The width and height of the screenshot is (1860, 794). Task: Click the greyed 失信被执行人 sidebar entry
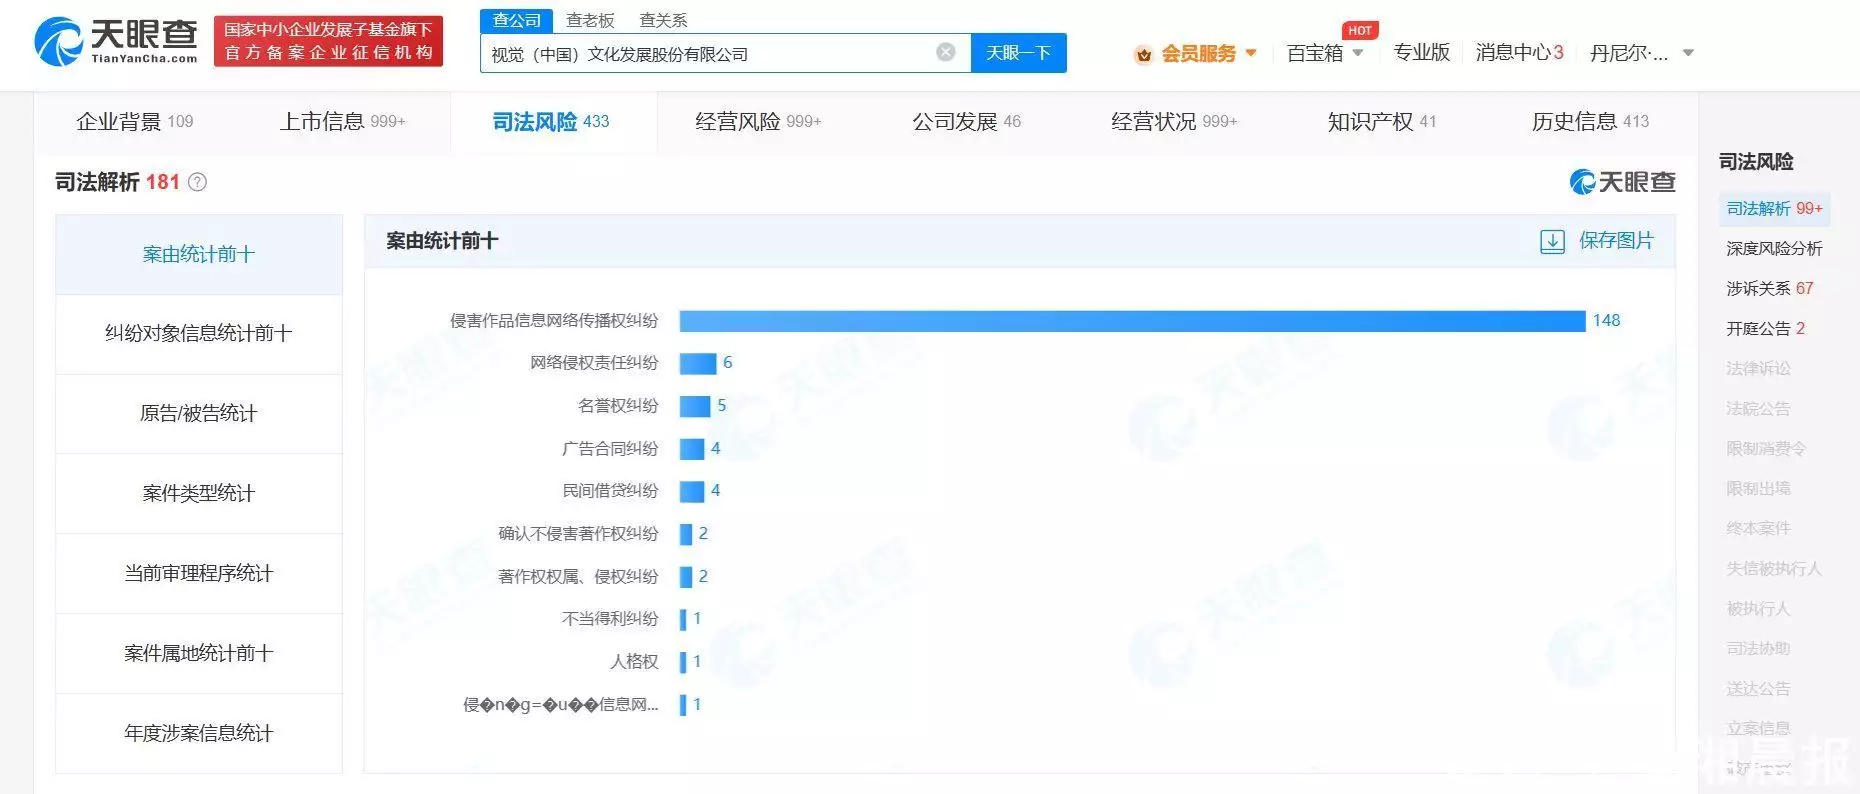coord(1774,569)
